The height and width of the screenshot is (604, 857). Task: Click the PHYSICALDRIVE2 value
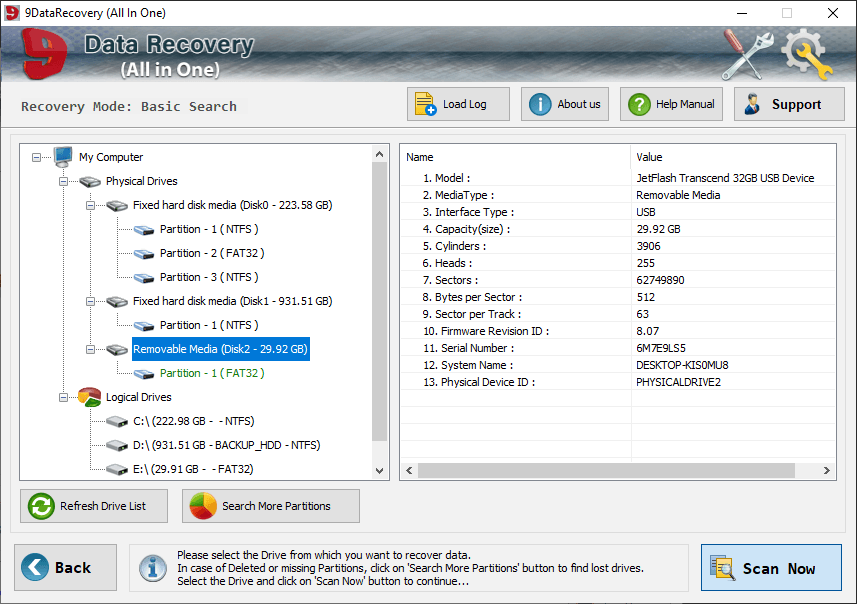pos(678,382)
